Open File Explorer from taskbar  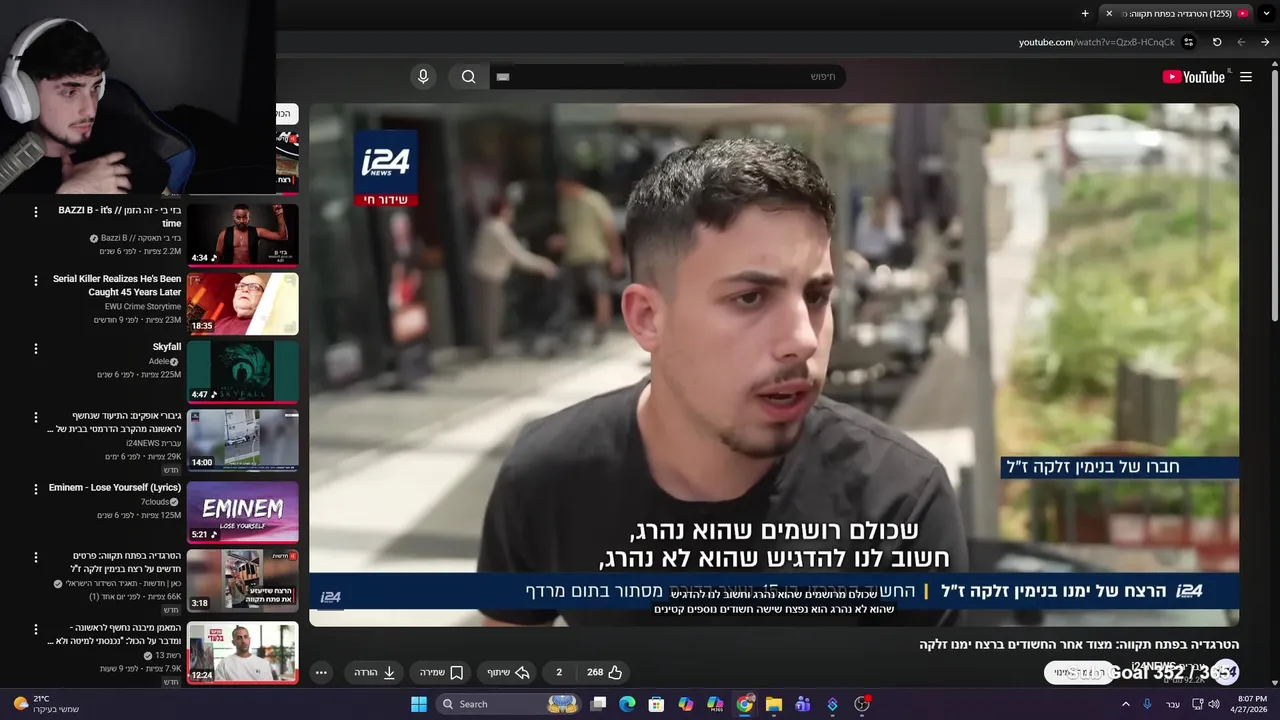(774, 704)
